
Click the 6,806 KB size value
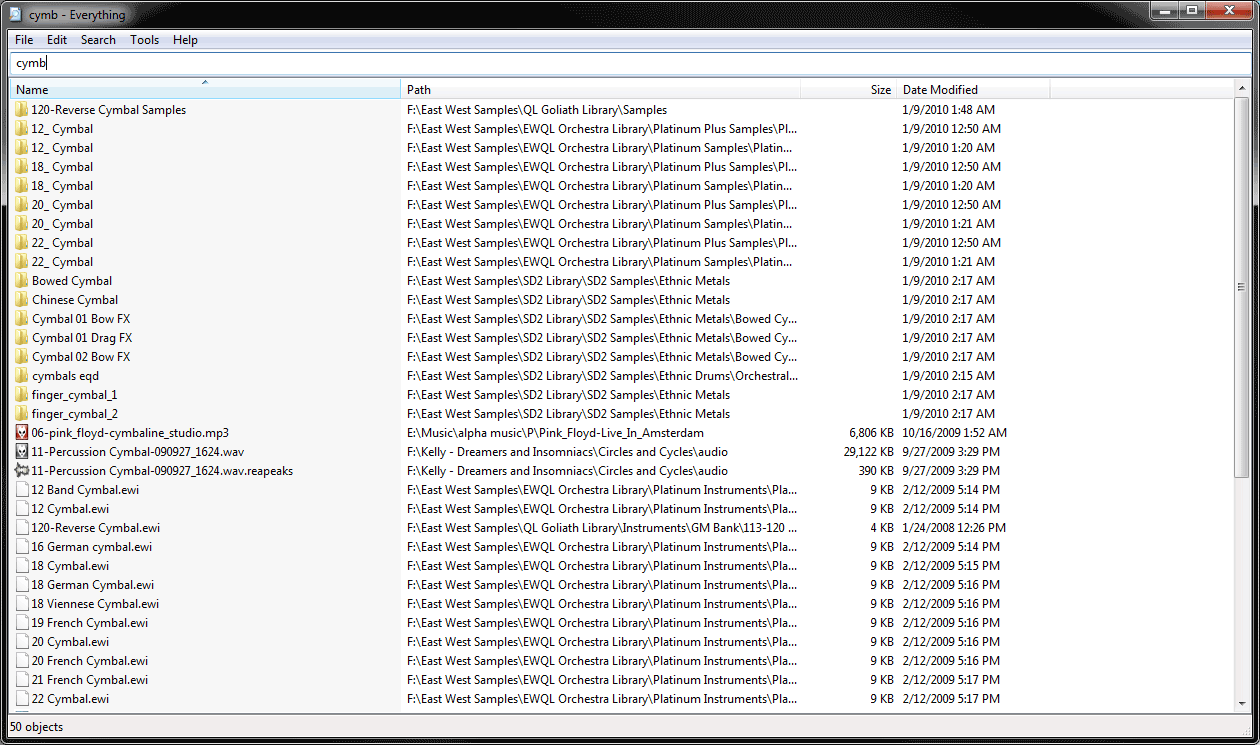(870, 433)
